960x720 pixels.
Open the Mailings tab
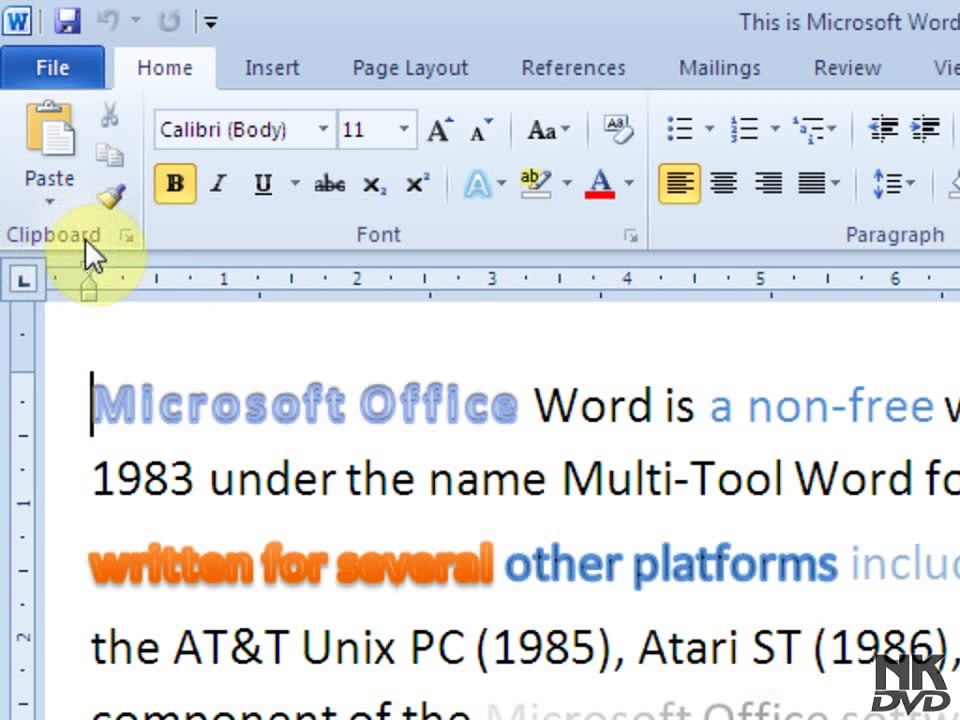(719, 67)
